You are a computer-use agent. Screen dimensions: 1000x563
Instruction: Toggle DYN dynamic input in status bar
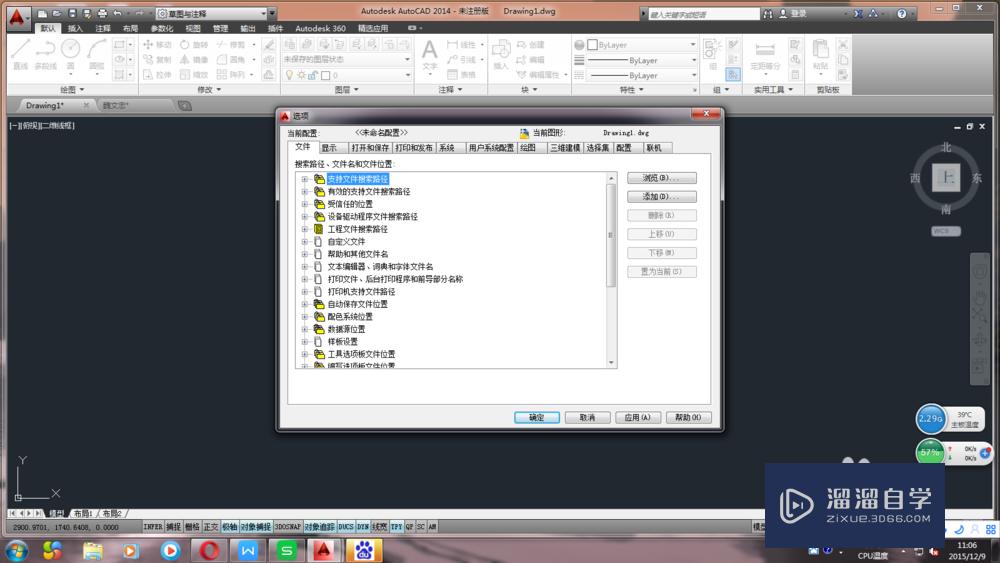coord(363,527)
